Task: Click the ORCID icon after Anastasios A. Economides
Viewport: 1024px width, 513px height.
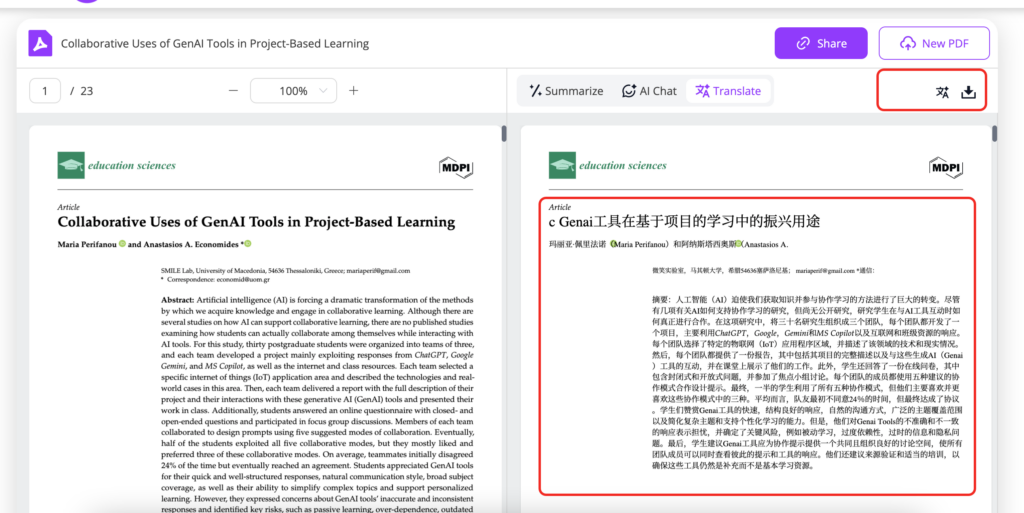Action: point(248,244)
